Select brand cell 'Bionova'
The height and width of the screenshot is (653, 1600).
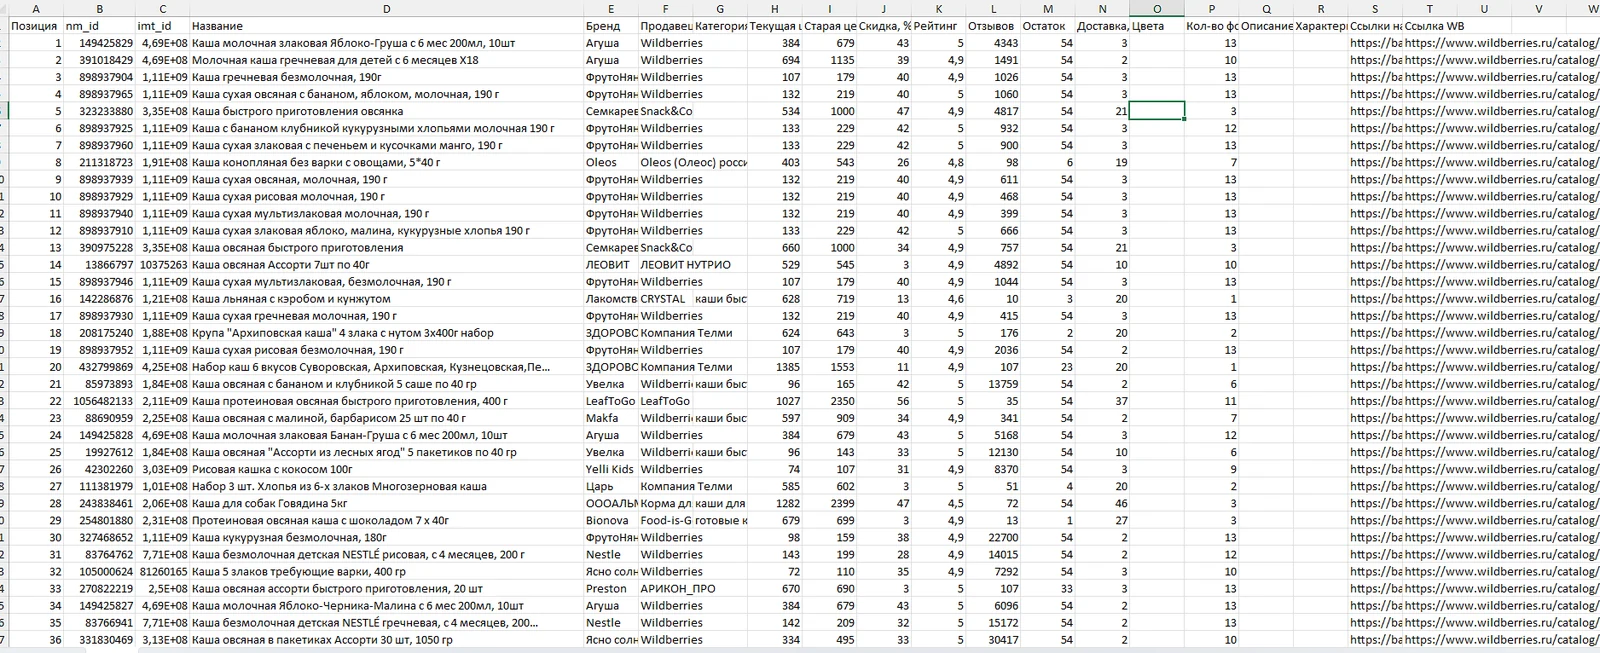pos(611,520)
